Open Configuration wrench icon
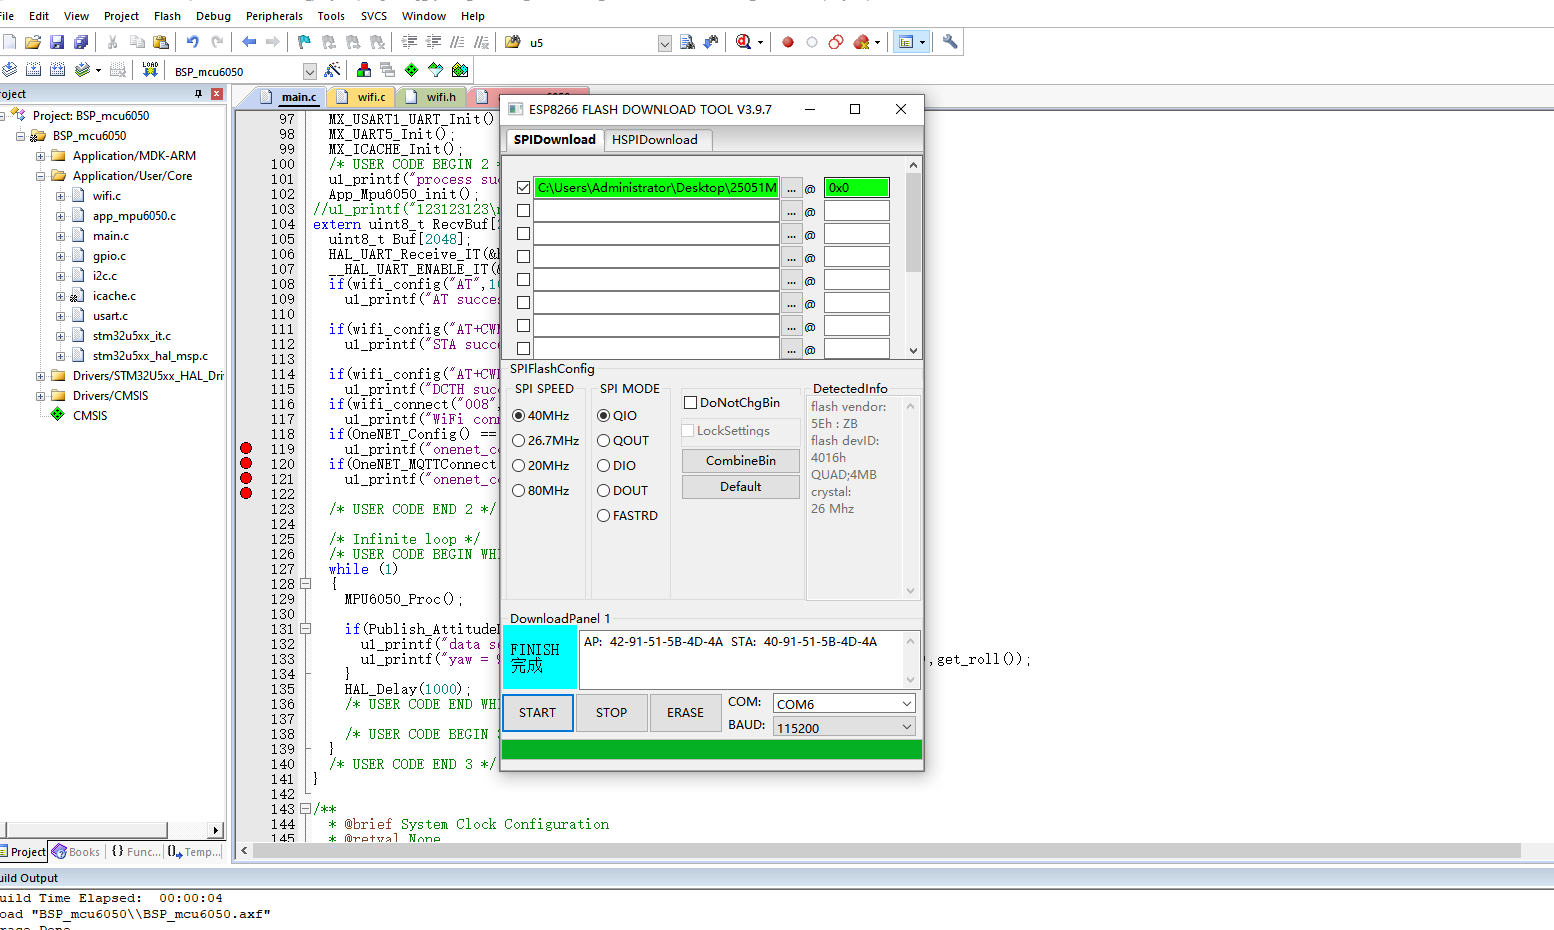The height and width of the screenshot is (930, 1554). point(950,42)
